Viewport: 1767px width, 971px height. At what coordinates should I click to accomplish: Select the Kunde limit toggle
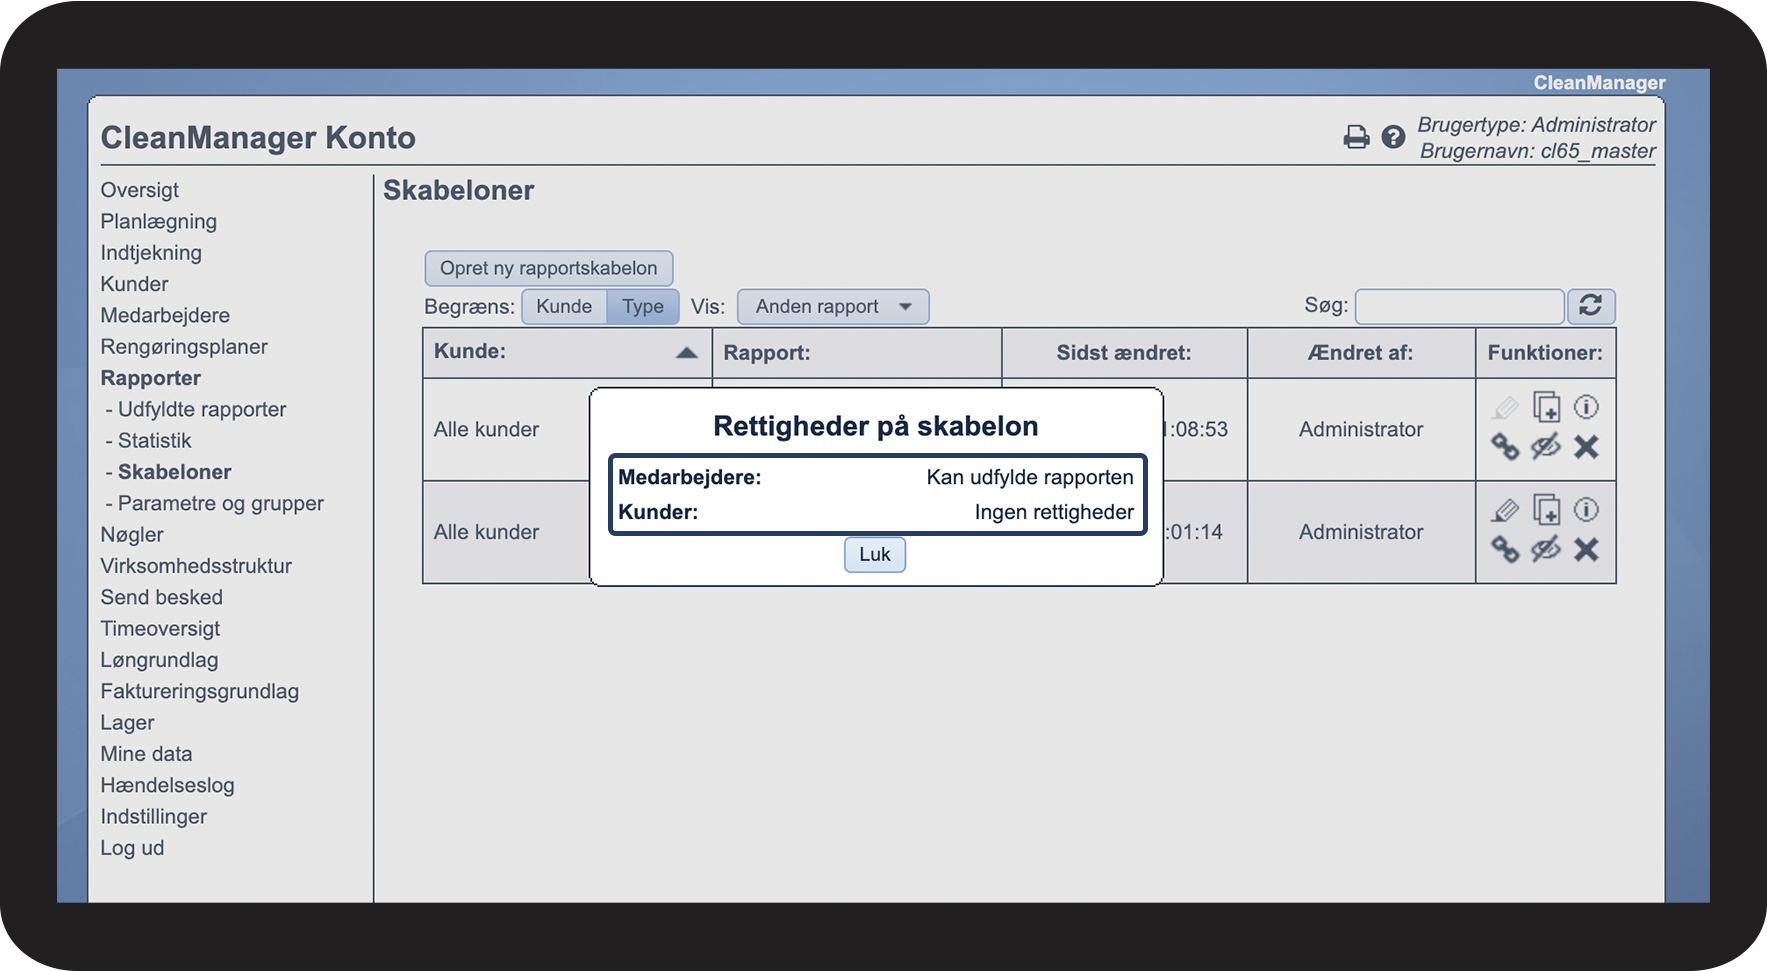(564, 306)
